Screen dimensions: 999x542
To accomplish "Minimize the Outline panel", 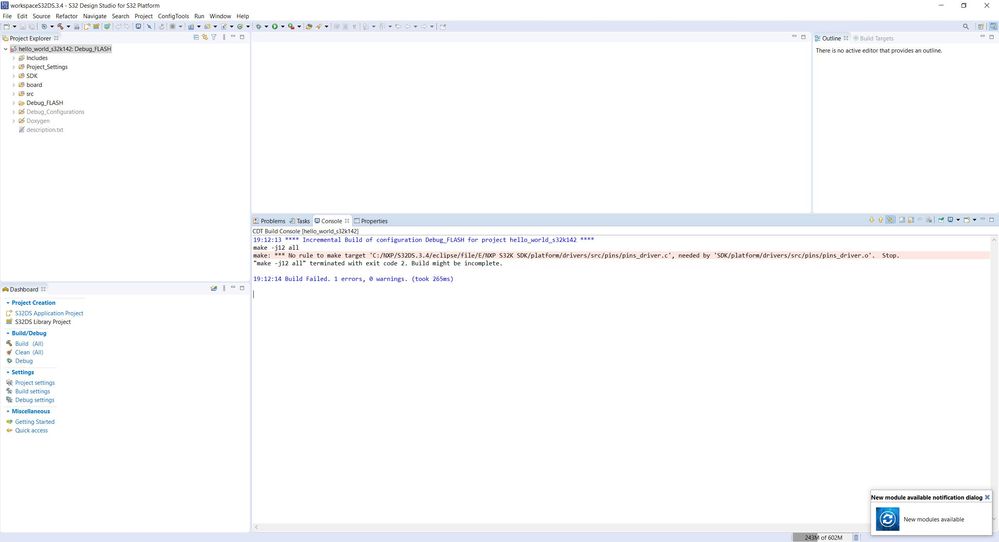I will point(982,37).
